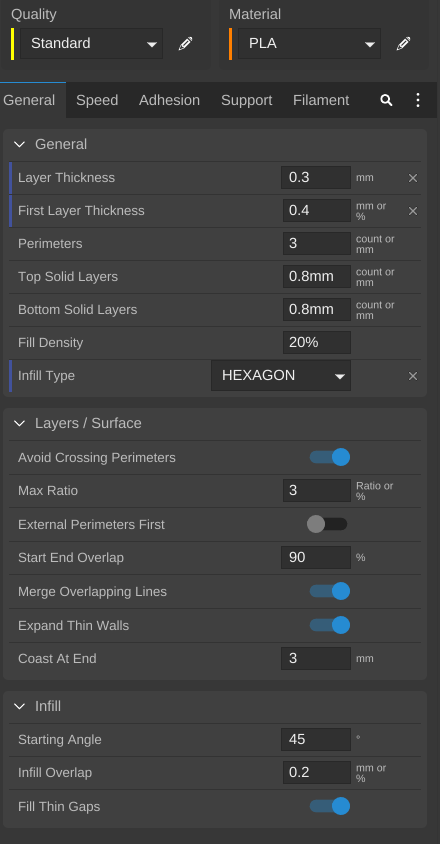Click the Coast At End label
The width and height of the screenshot is (440, 844).
(57, 658)
